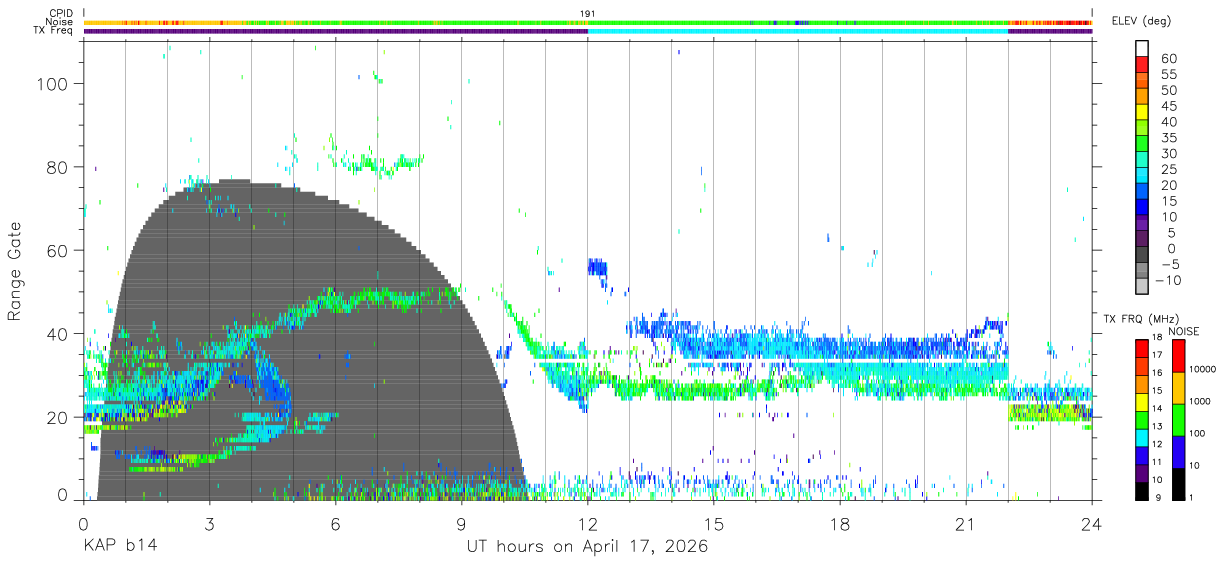The width and height of the screenshot is (1228, 567).
Task: Click the CPID value 191
Action: coord(588,13)
